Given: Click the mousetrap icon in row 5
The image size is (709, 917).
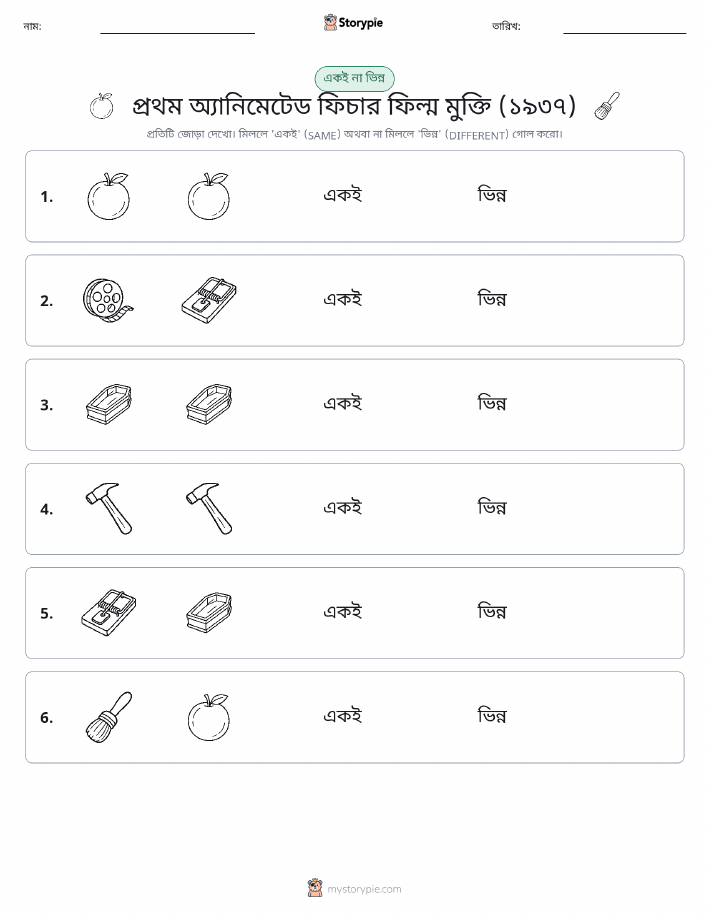Looking at the screenshot, I should (x=108, y=612).
